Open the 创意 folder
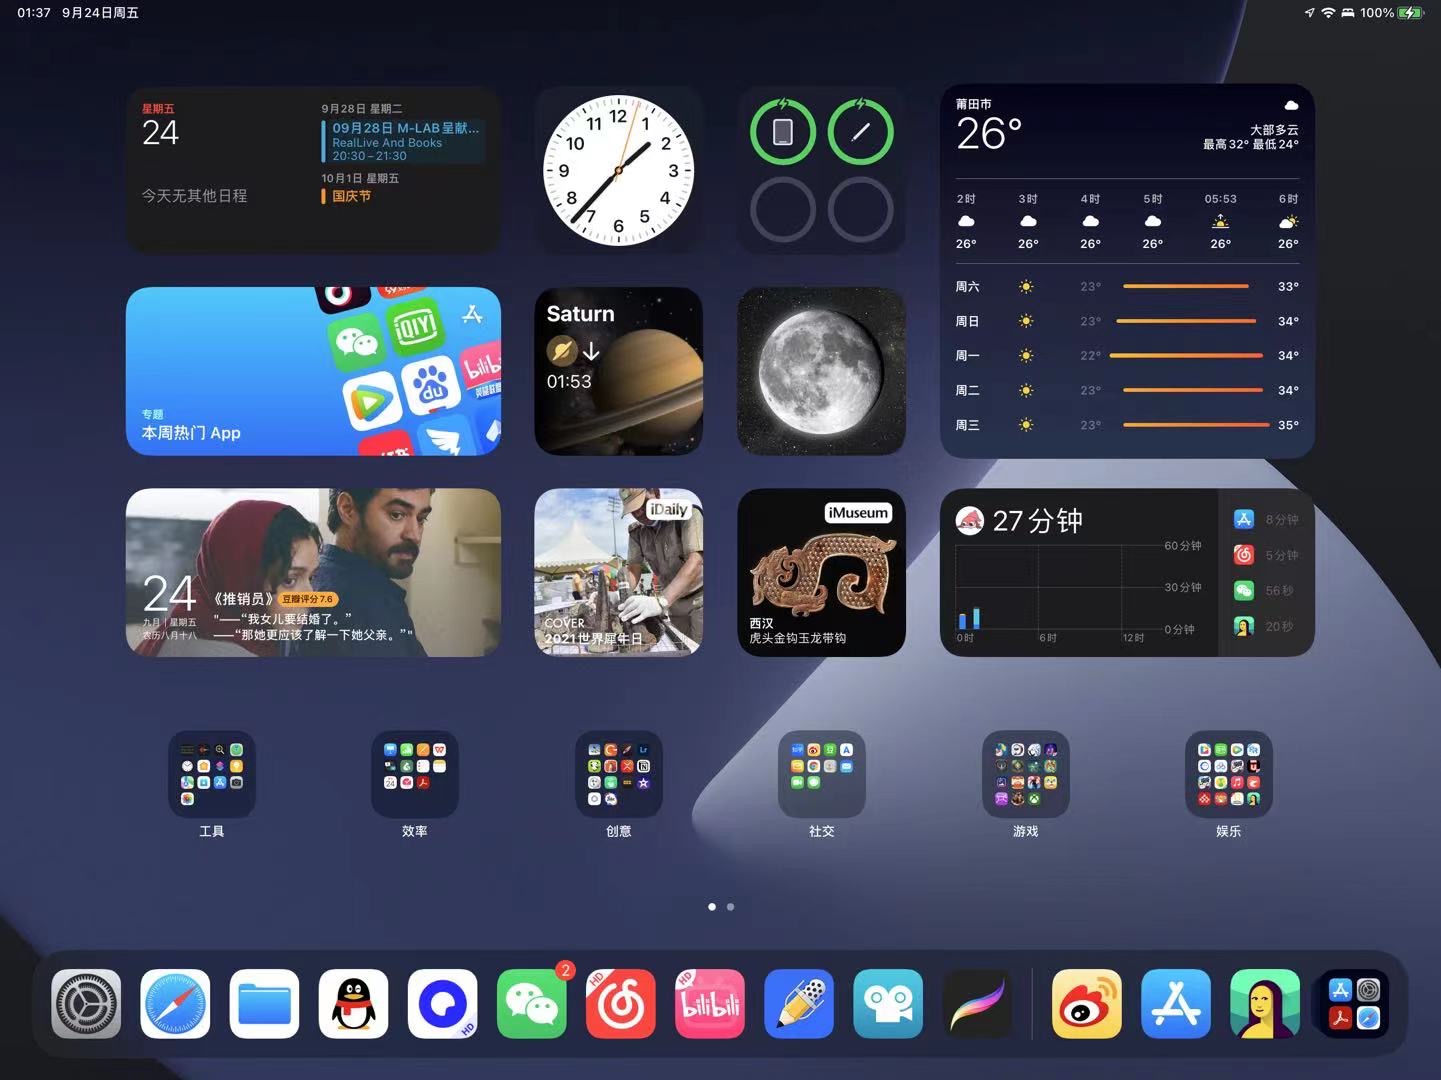 (x=618, y=774)
